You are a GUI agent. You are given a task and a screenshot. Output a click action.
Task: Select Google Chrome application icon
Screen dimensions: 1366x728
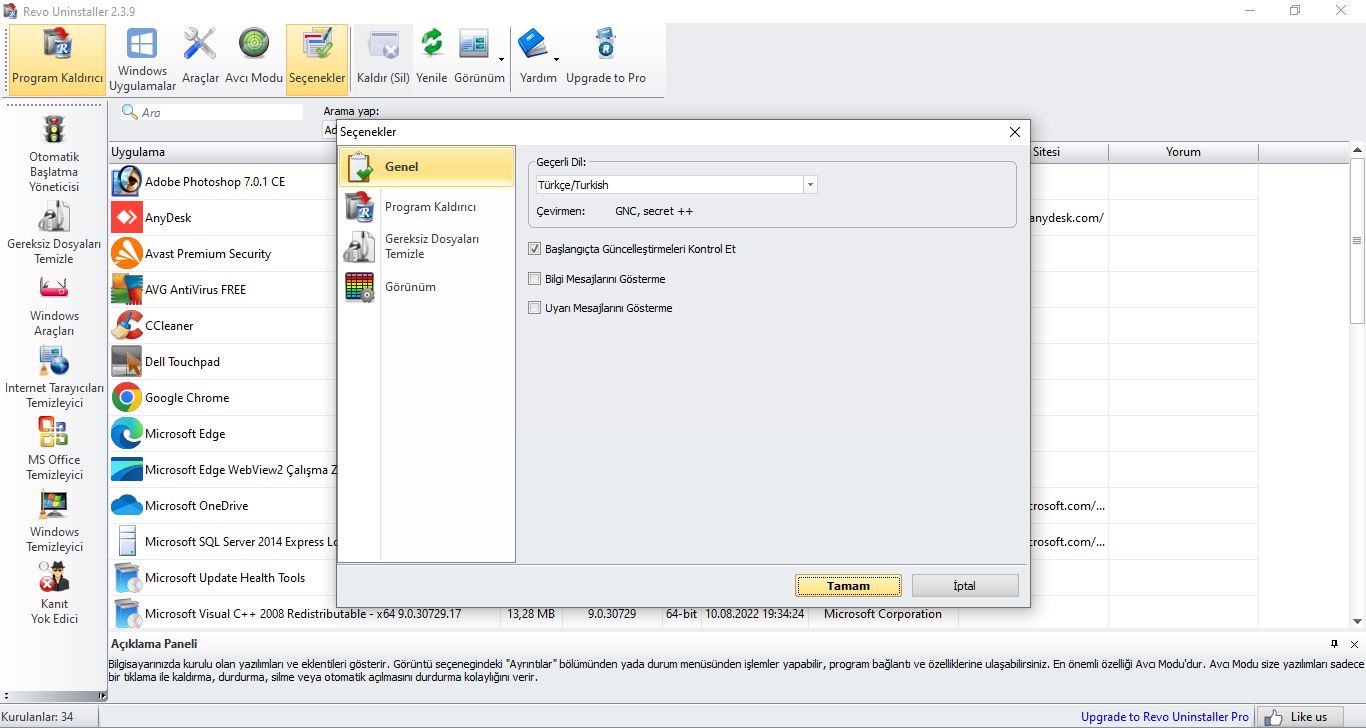pyautogui.click(x=127, y=397)
